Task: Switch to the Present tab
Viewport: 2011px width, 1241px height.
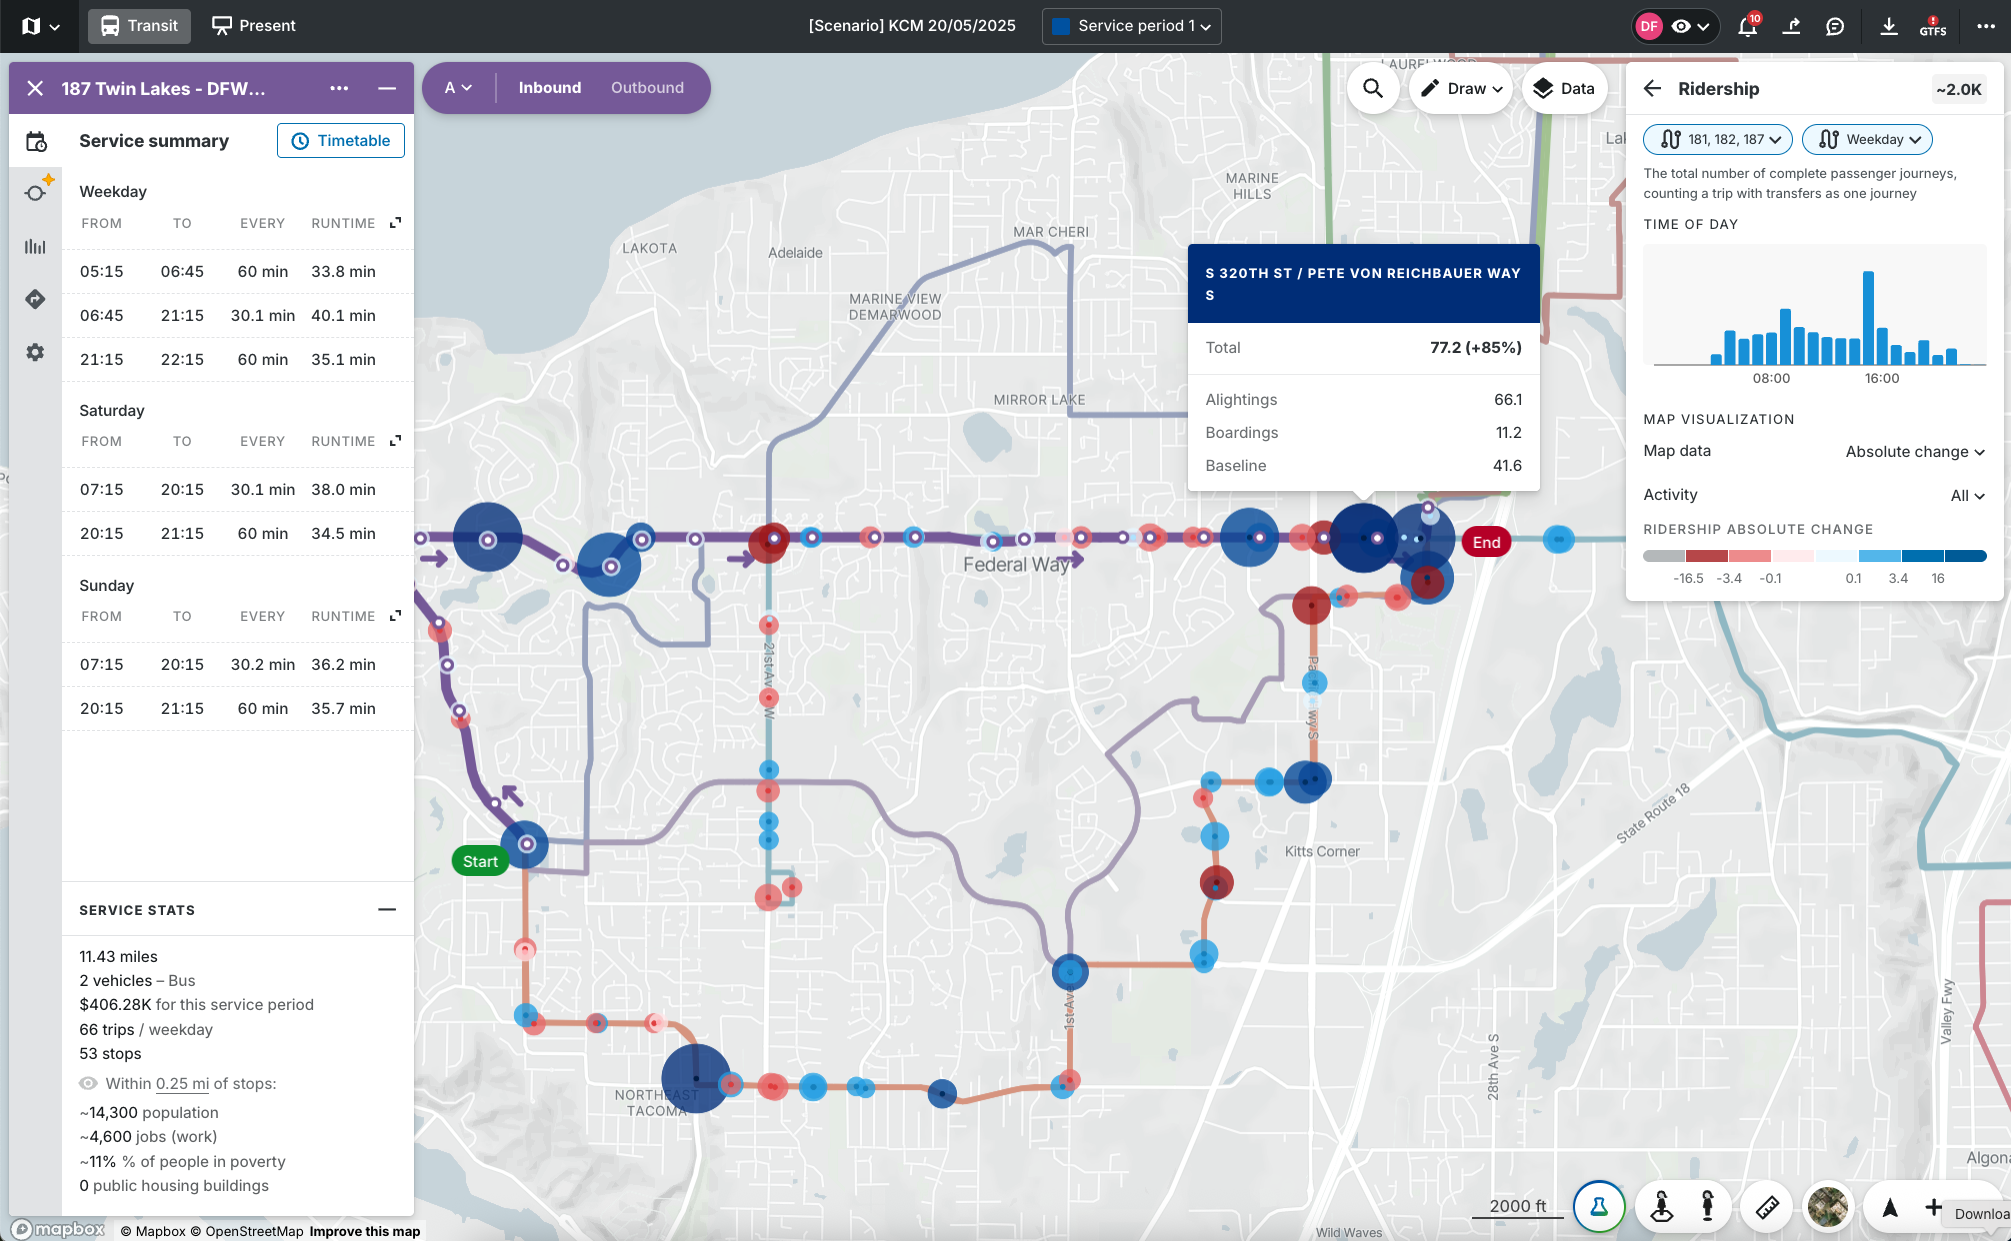Action: [x=254, y=26]
